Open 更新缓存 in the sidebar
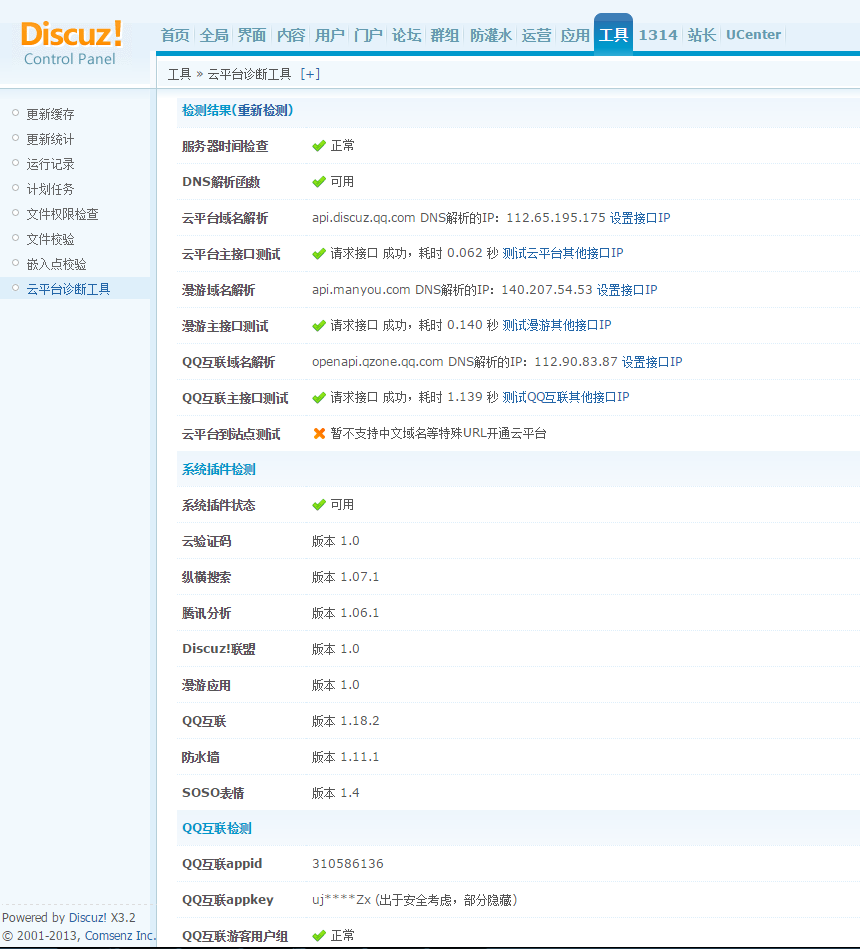Image resolution: width=860 pixels, height=949 pixels. pos(50,114)
